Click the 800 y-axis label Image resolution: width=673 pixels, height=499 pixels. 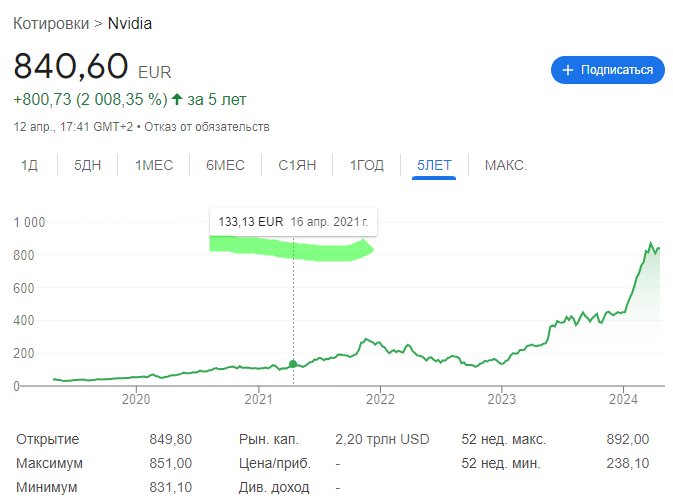tap(24, 255)
